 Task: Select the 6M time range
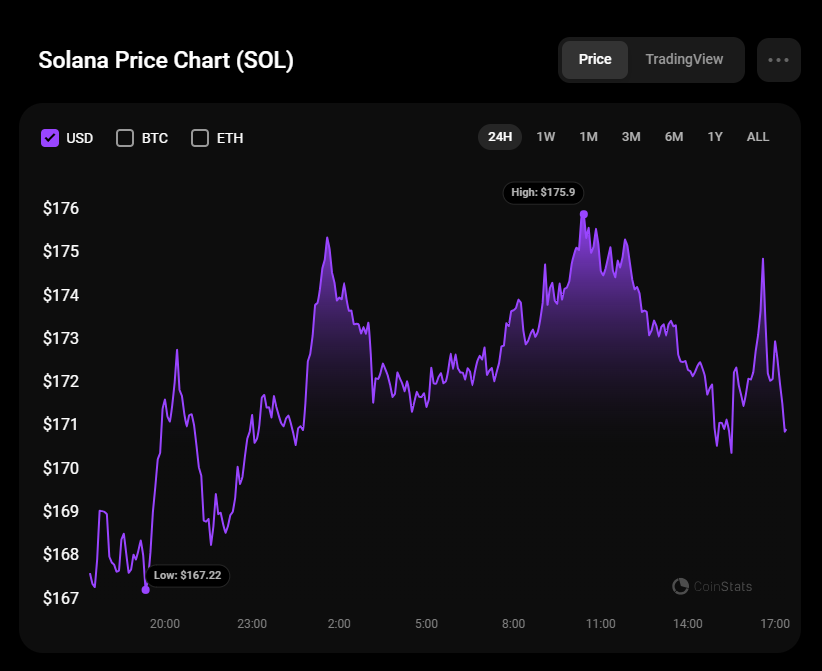pyautogui.click(x=674, y=137)
